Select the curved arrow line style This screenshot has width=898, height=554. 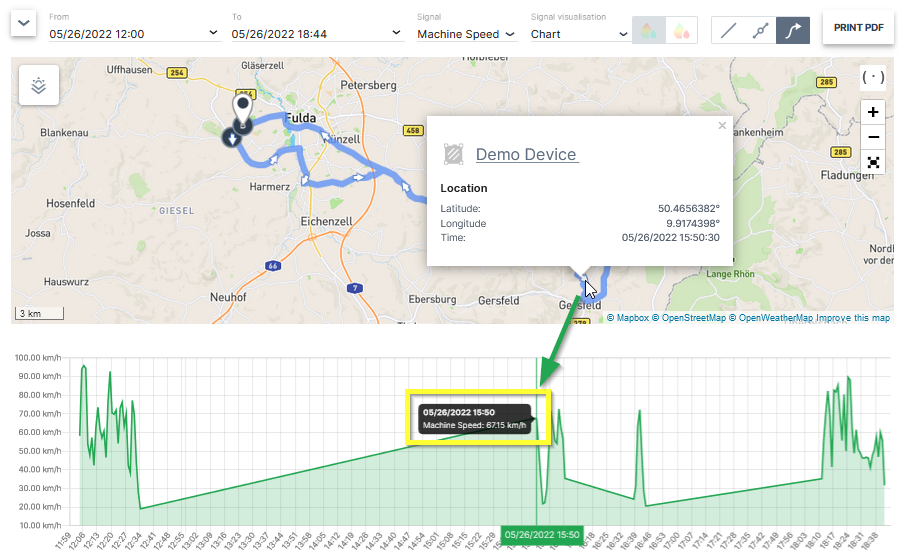click(x=793, y=30)
